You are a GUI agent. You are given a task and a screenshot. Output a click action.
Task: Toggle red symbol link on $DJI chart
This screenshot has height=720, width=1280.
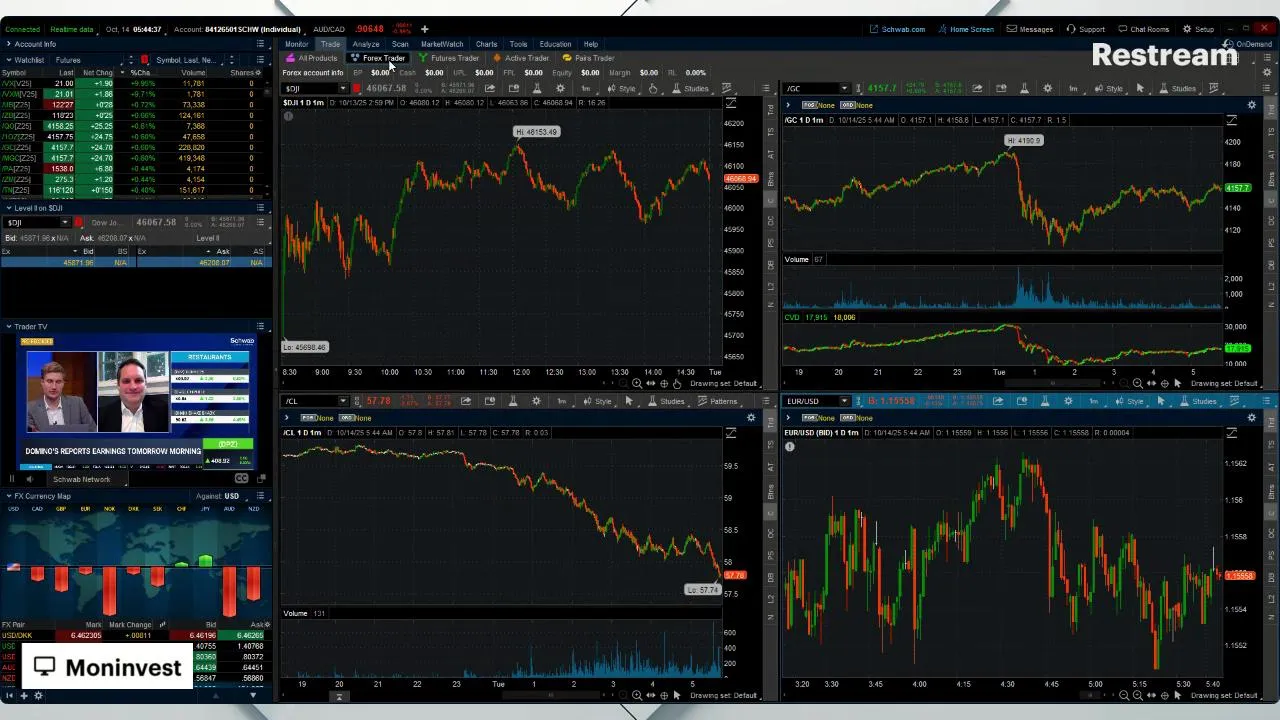tap(356, 88)
